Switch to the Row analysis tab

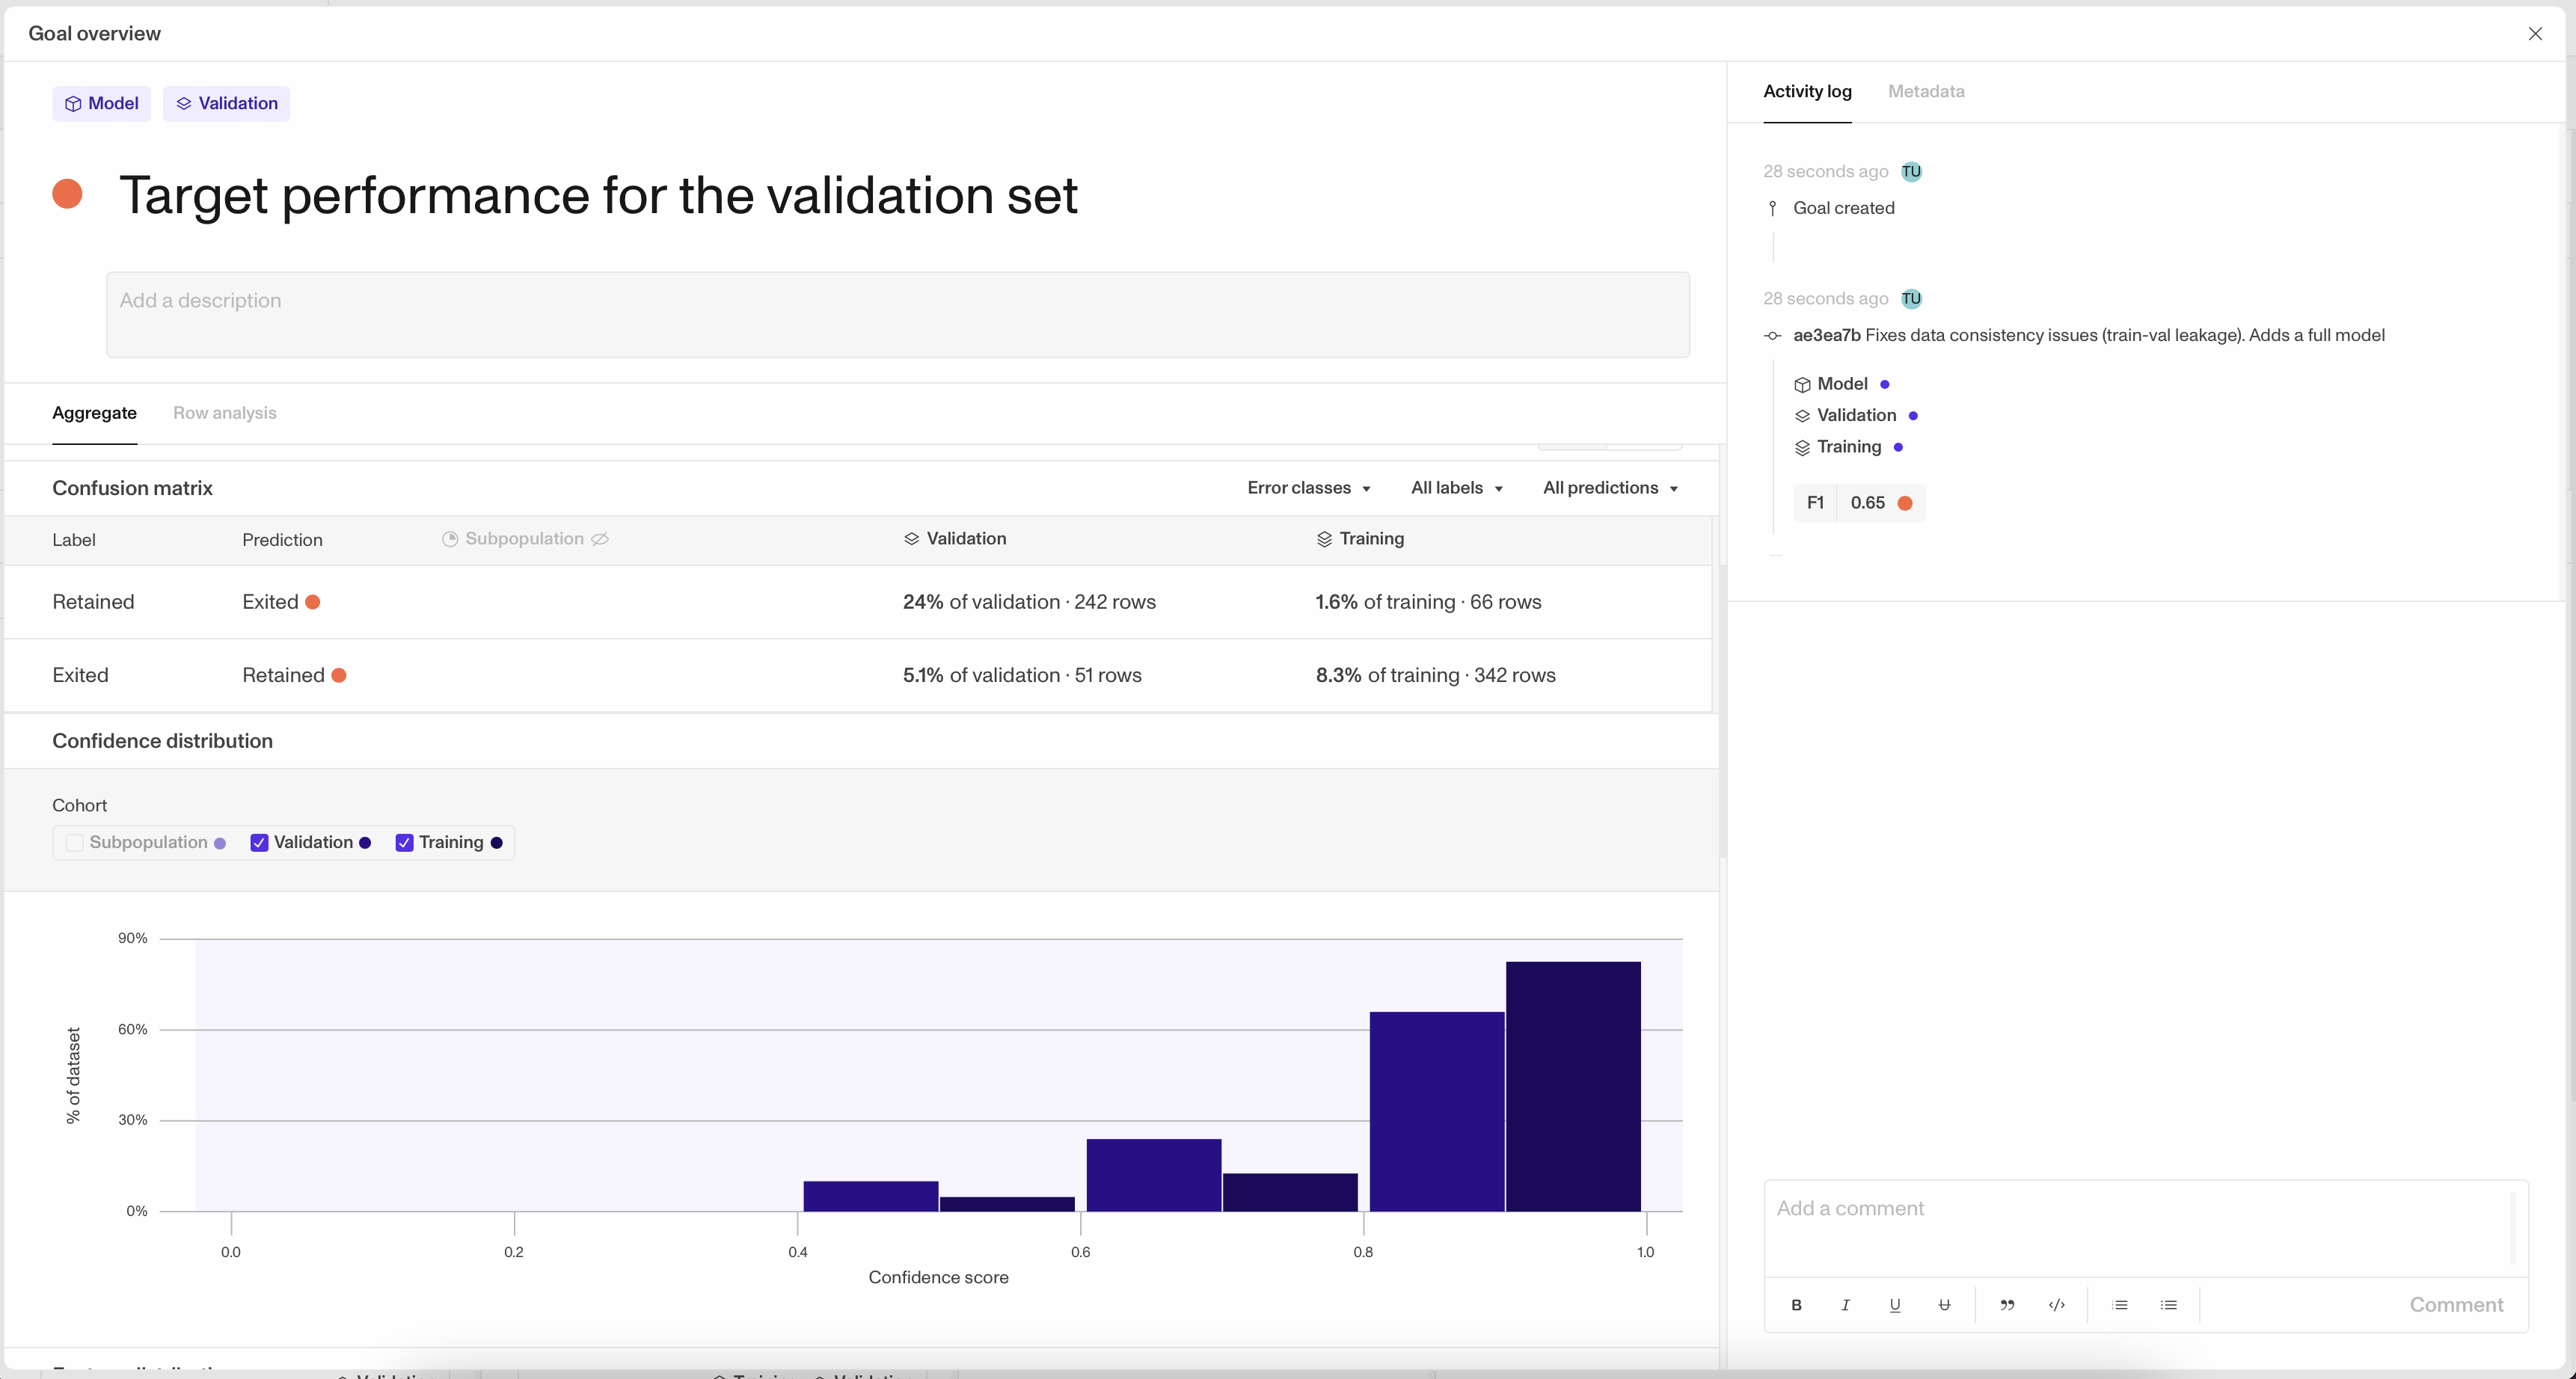224,413
